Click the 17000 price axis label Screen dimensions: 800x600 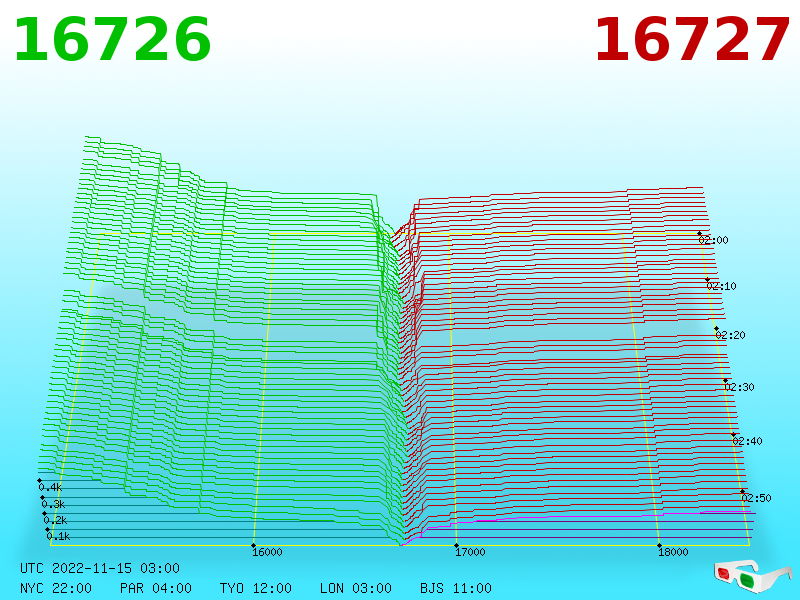470,552
